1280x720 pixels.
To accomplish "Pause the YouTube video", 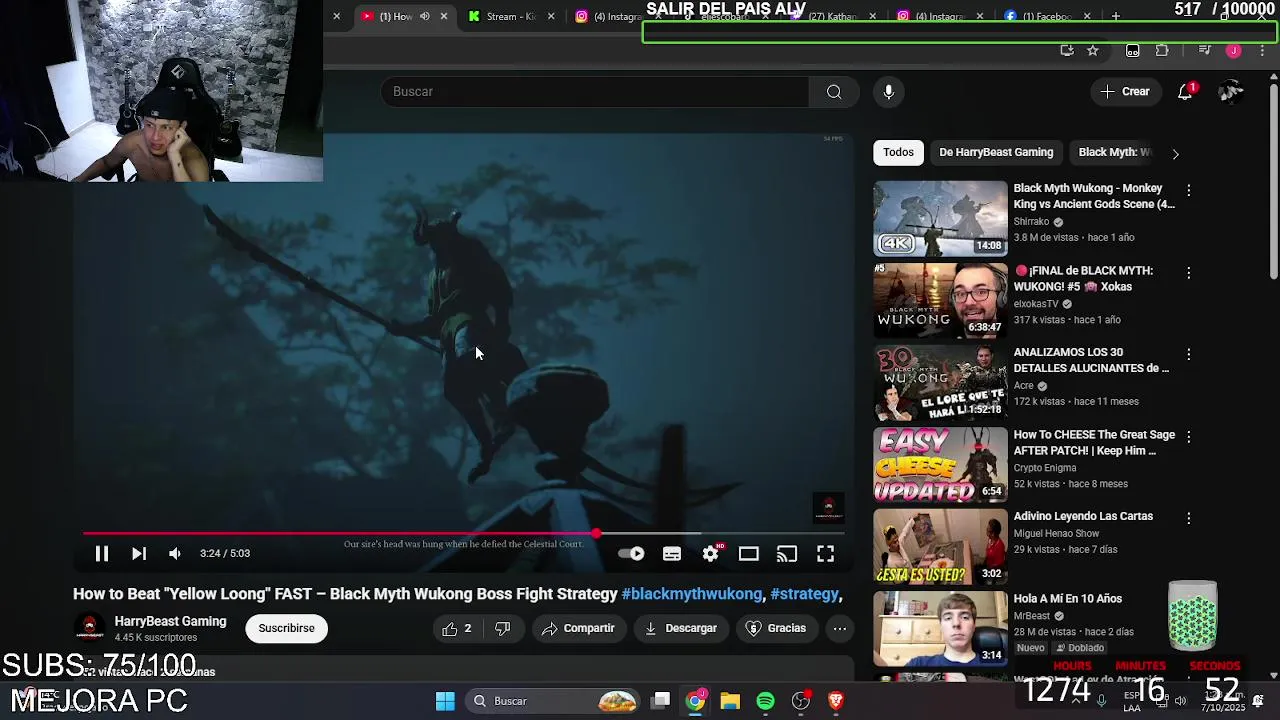I will (101, 553).
